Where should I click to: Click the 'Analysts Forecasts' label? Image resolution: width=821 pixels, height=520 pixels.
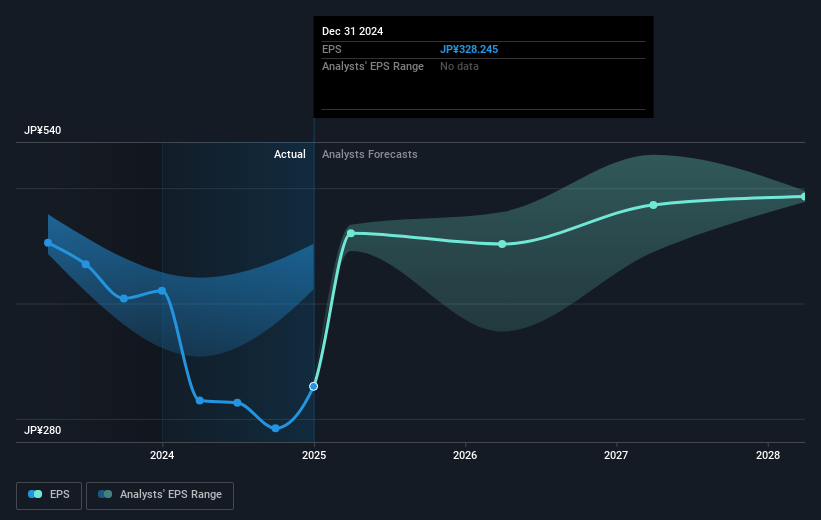coord(370,154)
